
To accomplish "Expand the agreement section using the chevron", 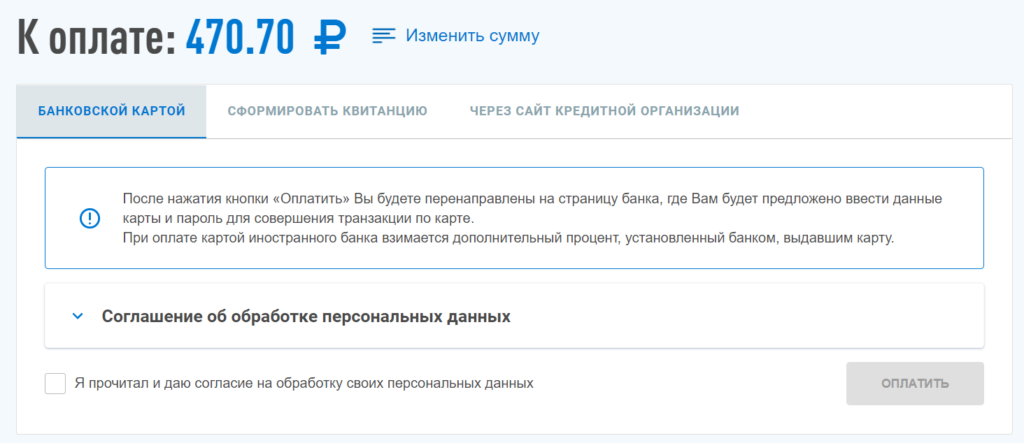I will pos(77,316).
